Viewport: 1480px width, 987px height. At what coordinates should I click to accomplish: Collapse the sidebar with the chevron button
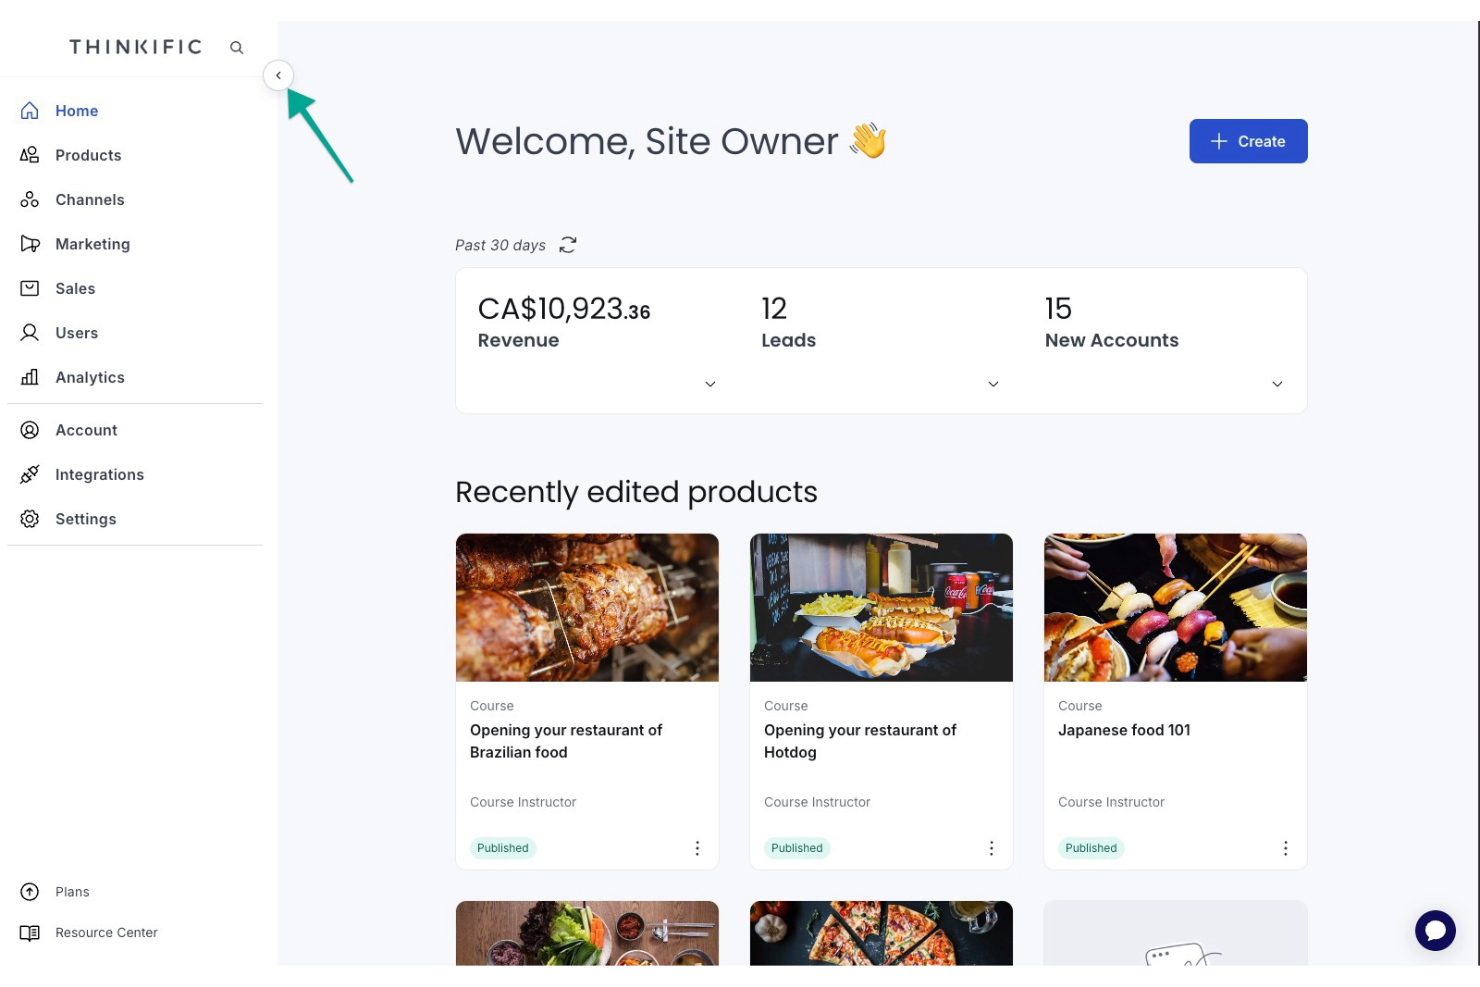(x=278, y=75)
